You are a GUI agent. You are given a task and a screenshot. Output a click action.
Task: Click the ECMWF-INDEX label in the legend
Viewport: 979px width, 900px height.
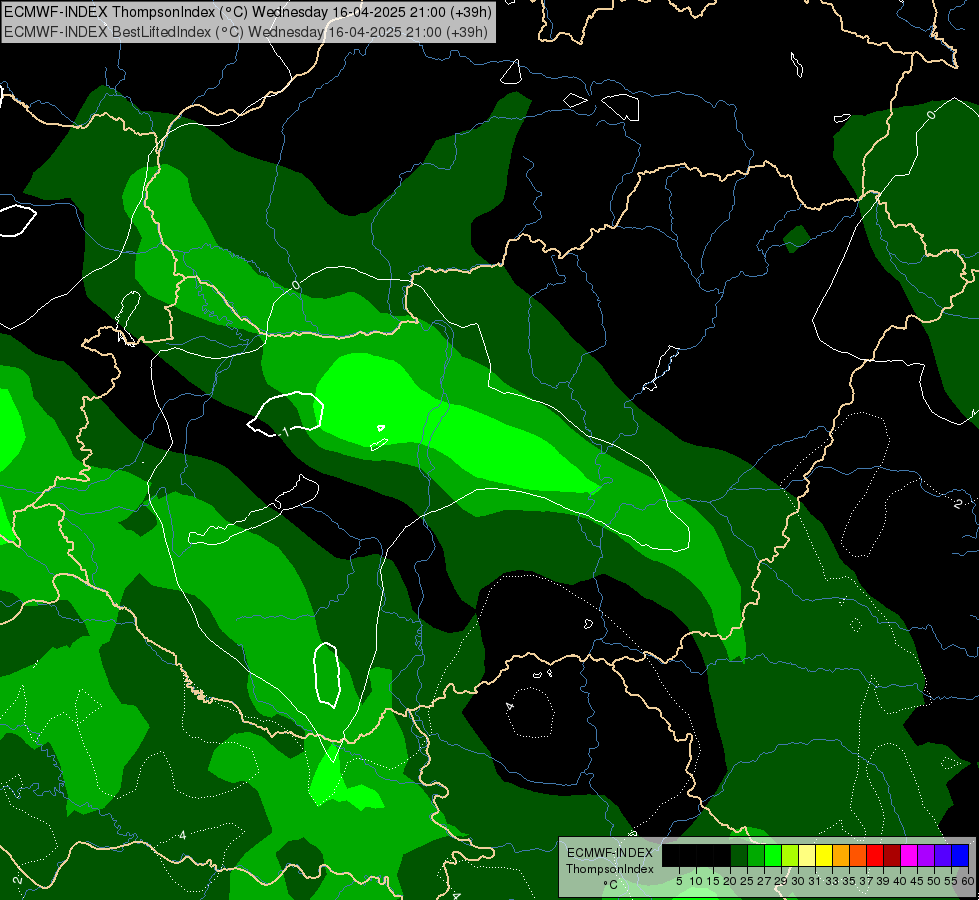point(610,853)
